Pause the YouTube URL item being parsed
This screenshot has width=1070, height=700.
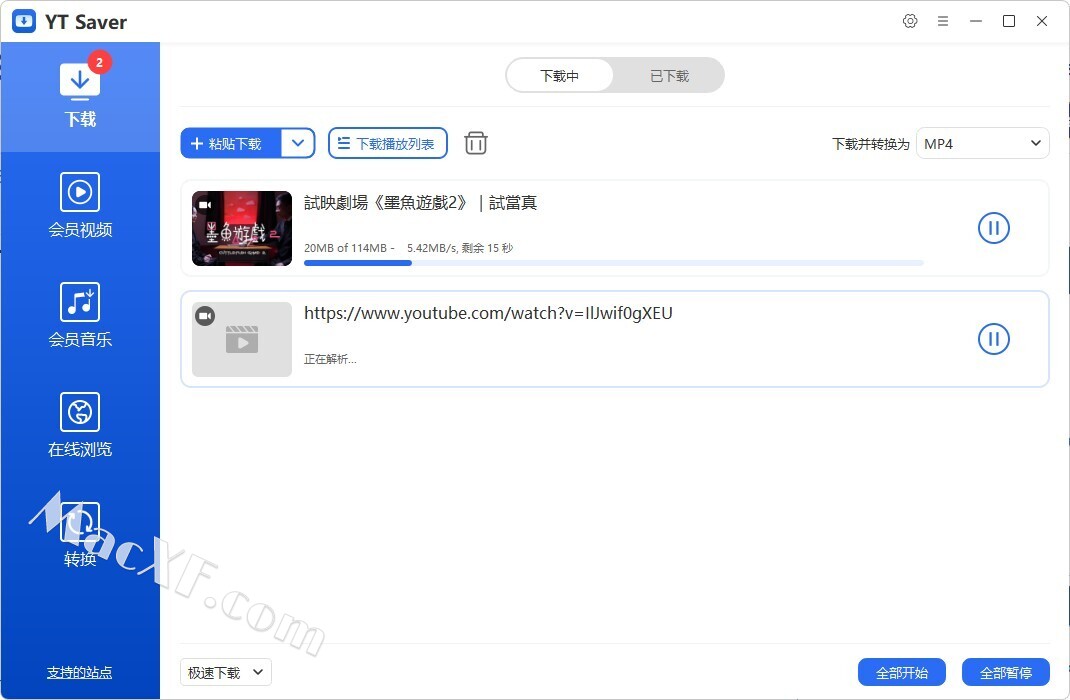pyautogui.click(x=993, y=338)
